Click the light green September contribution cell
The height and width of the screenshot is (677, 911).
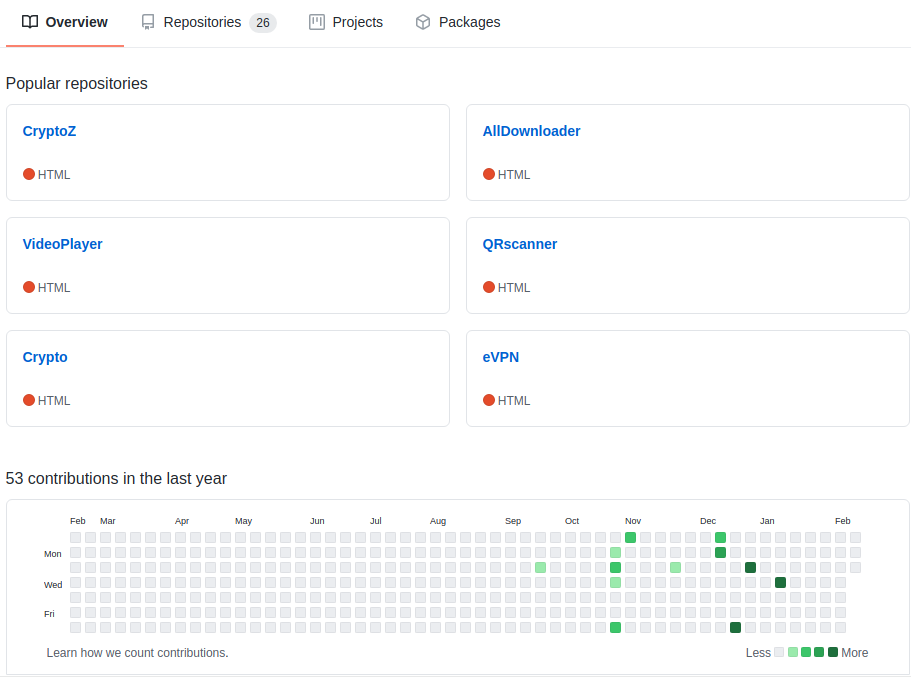[540, 567]
